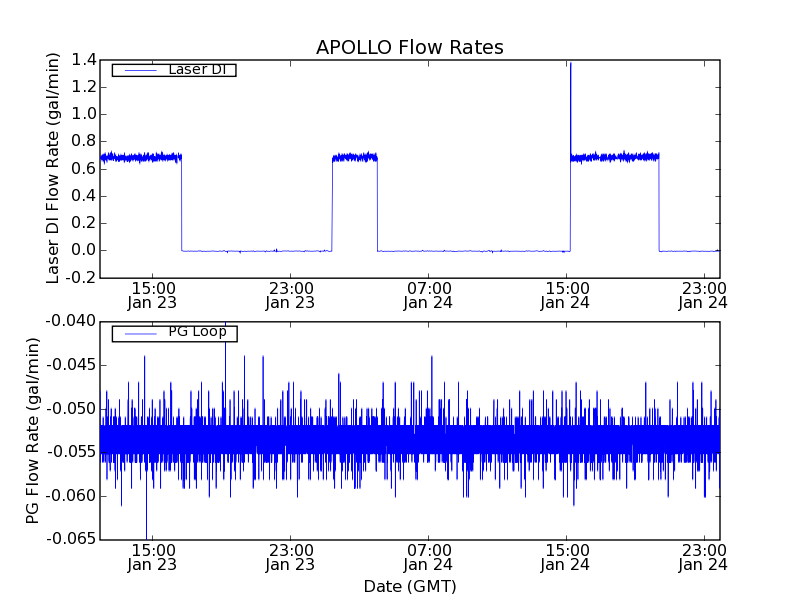Click the 'Date (GMT)' x-axis label
The width and height of the screenshot is (800, 600).
[410, 586]
